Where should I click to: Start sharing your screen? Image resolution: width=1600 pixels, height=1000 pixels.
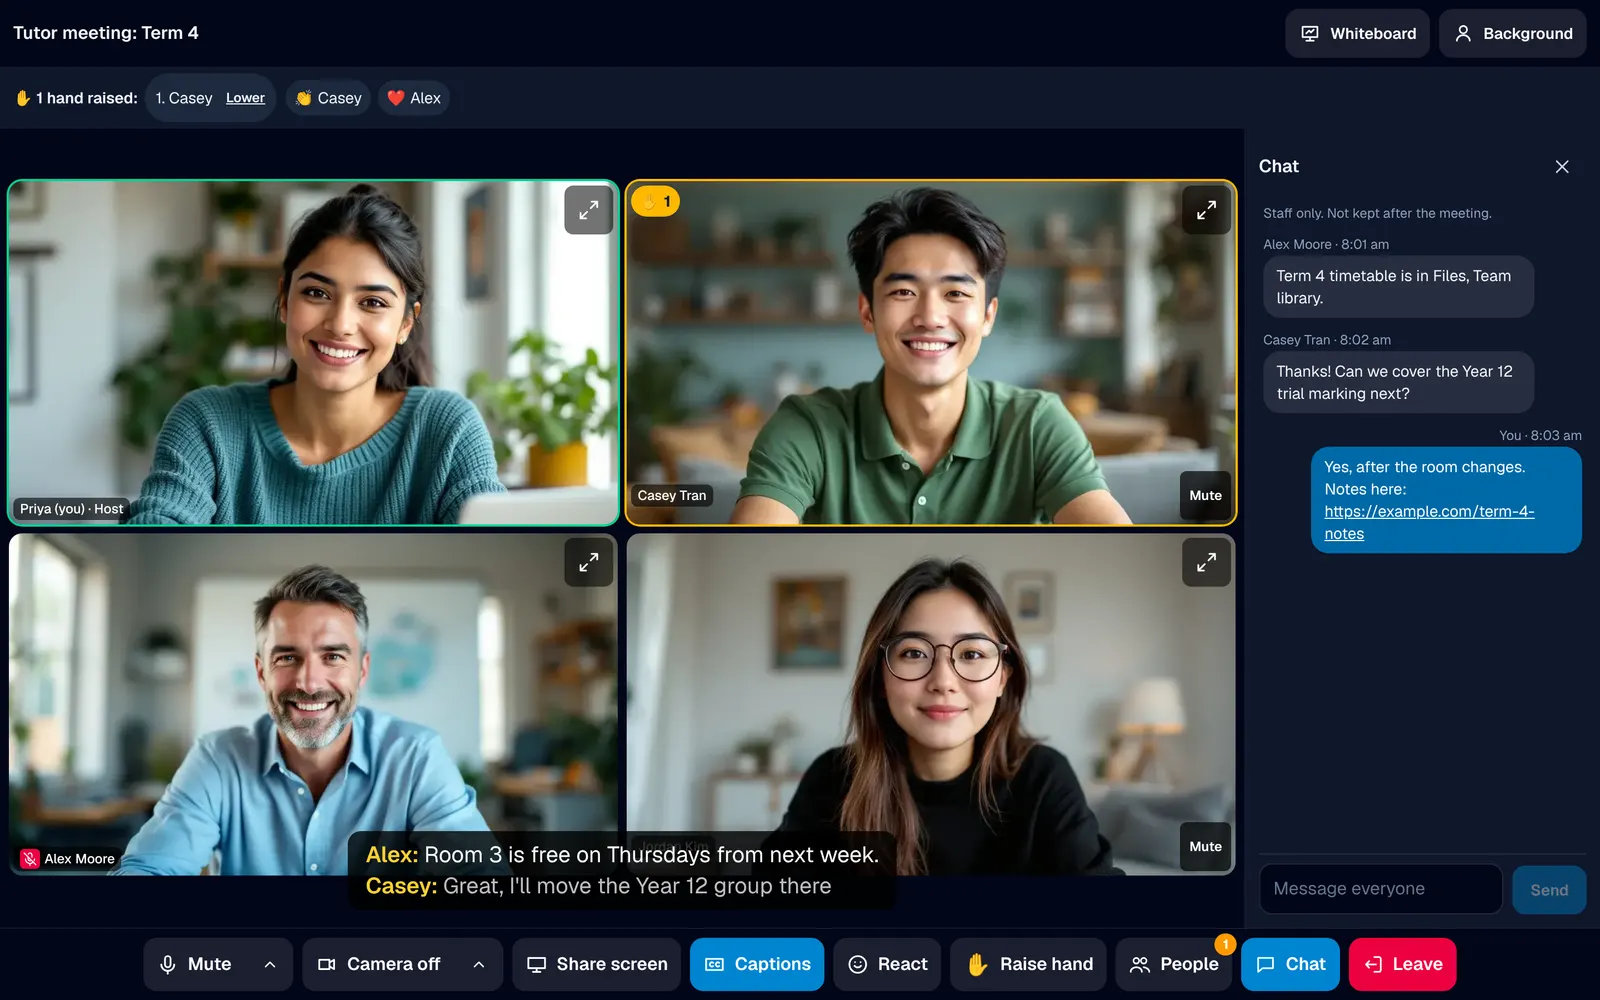pyautogui.click(x=597, y=964)
